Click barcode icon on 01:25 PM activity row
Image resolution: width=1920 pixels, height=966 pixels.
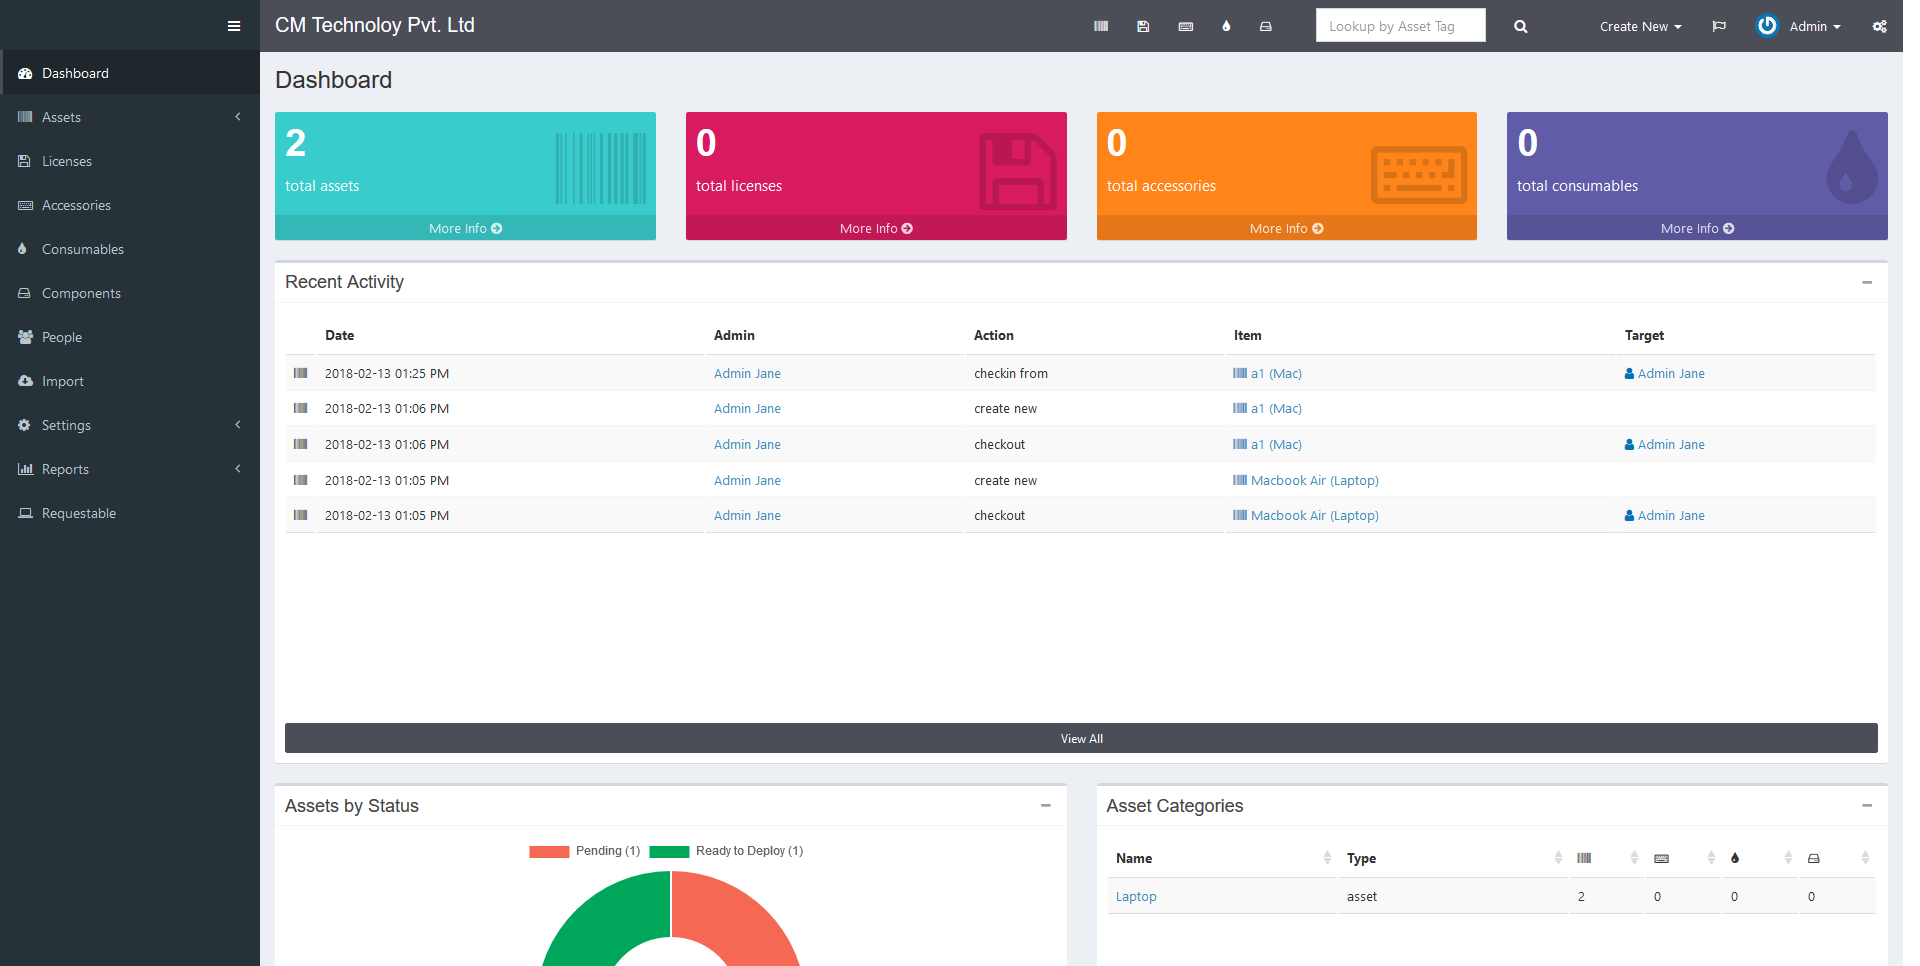(x=300, y=373)
